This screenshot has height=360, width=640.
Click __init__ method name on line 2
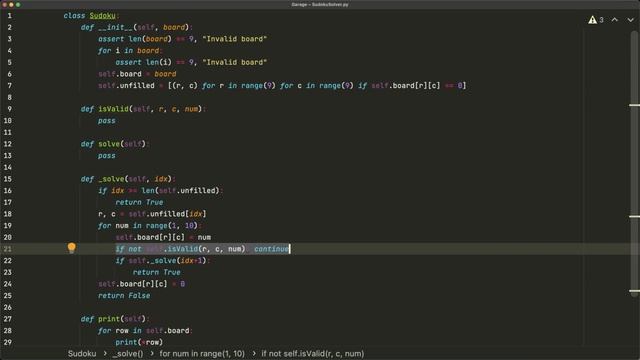116,27
